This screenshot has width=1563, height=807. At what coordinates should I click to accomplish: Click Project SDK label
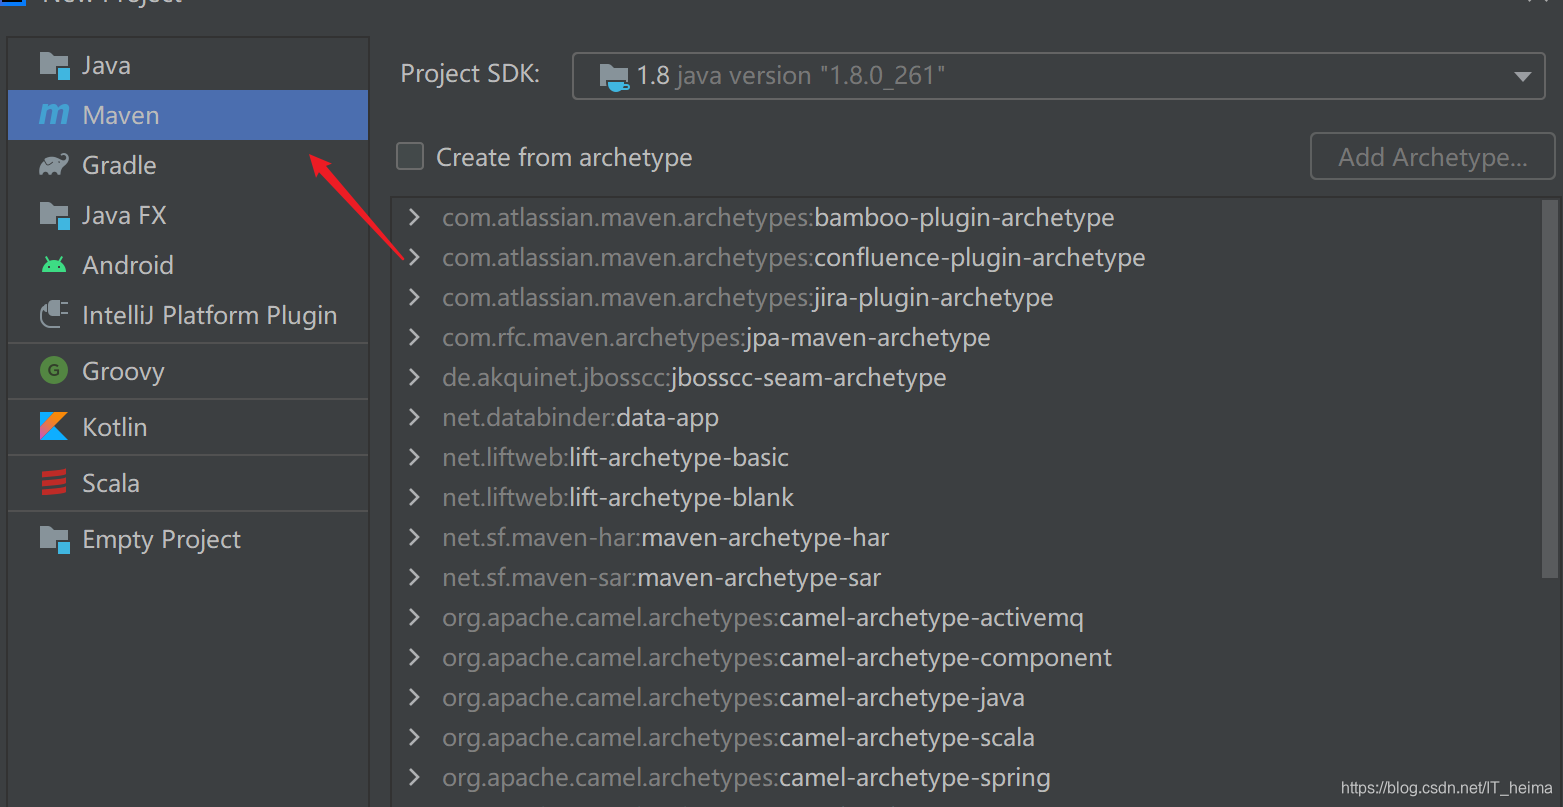[470, 74]
